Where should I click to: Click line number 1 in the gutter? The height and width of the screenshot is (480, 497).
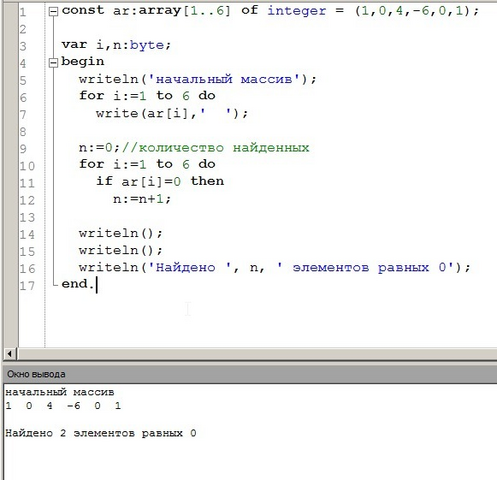click(23, 13)
